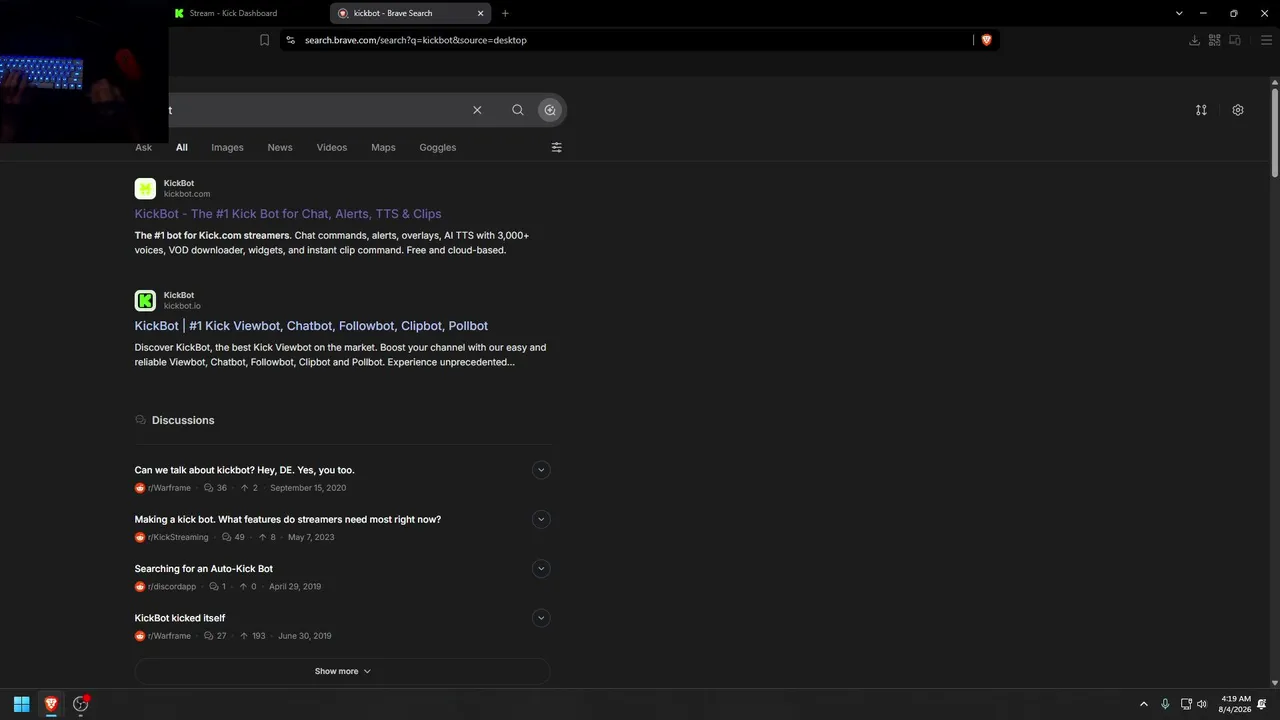The height and width of the screenshot is (720, 1280).
Task: Click the kickbot.com result favicon
Action: 145,188
